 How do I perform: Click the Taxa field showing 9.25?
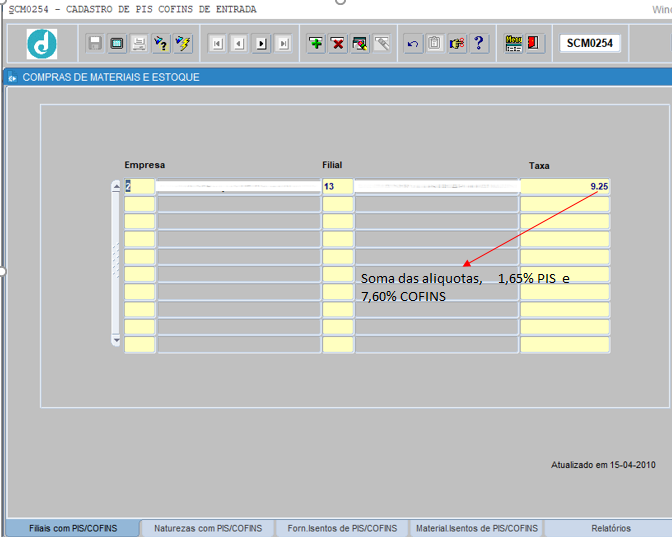(565, 186)
